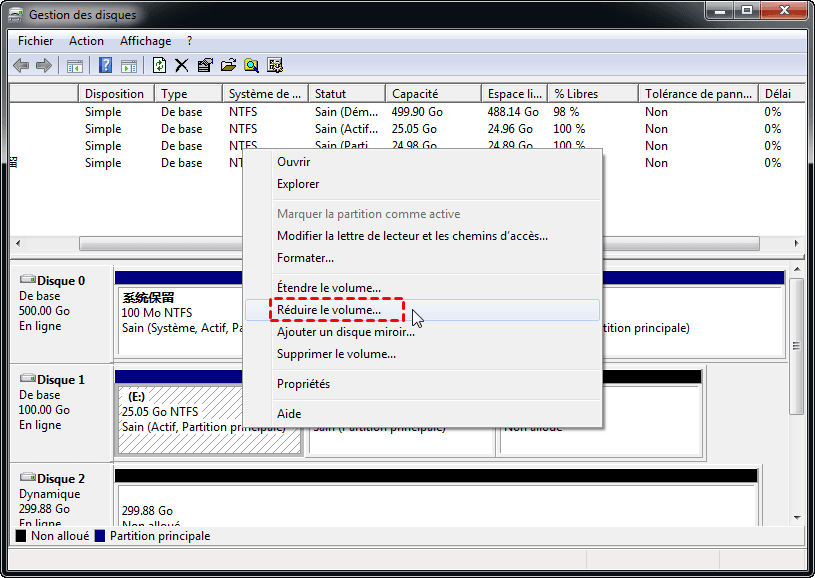Sort by the Tolérance de pann... column header

699,94
